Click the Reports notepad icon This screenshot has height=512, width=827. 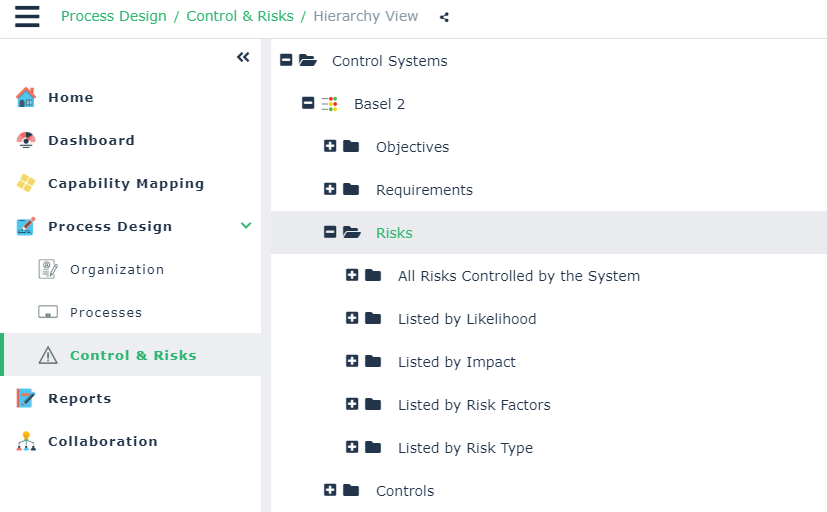coord(26,399)
